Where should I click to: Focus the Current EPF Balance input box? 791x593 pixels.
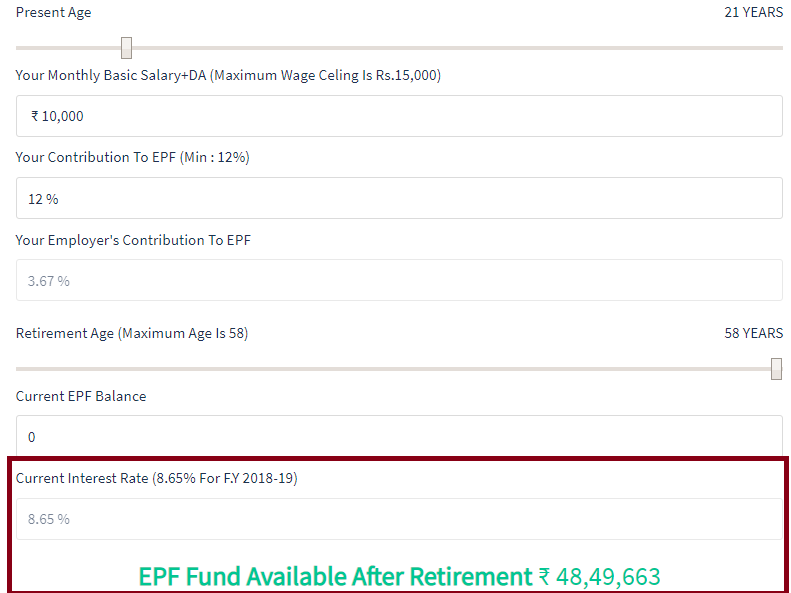tap(399, 436)
